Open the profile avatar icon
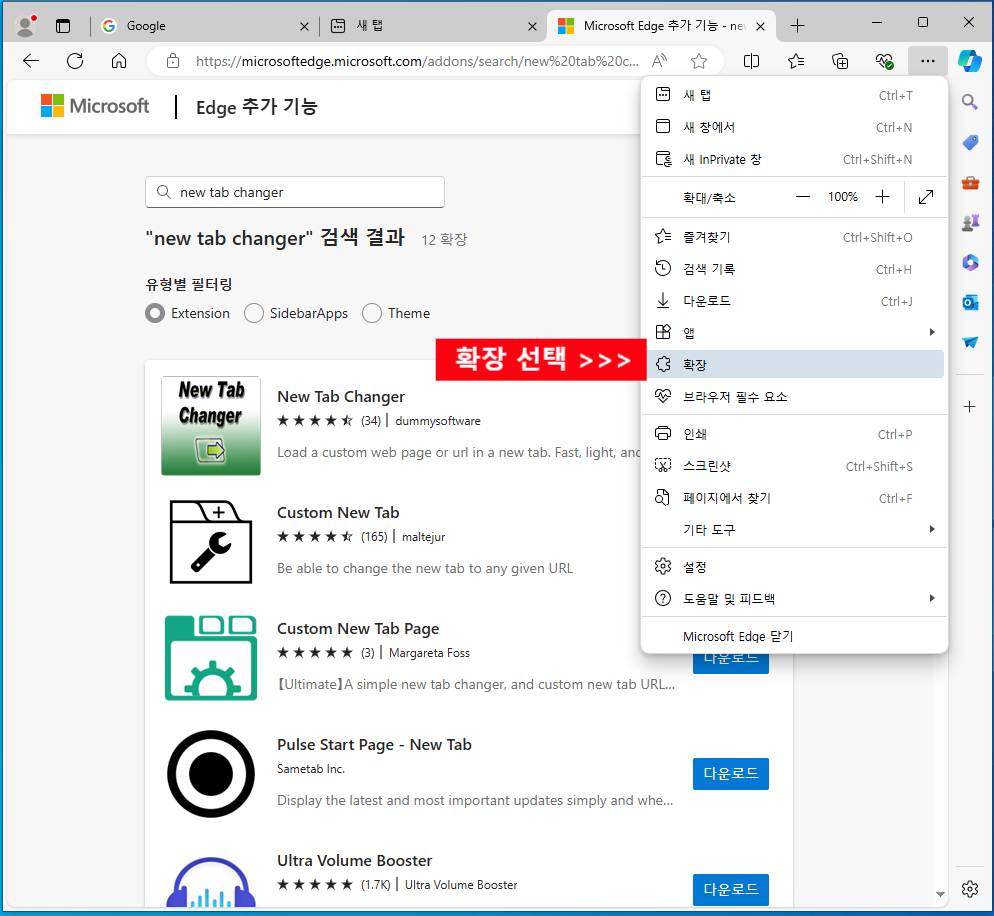The image size is (994, 916). pyautogui.click(x=26, y=26)
